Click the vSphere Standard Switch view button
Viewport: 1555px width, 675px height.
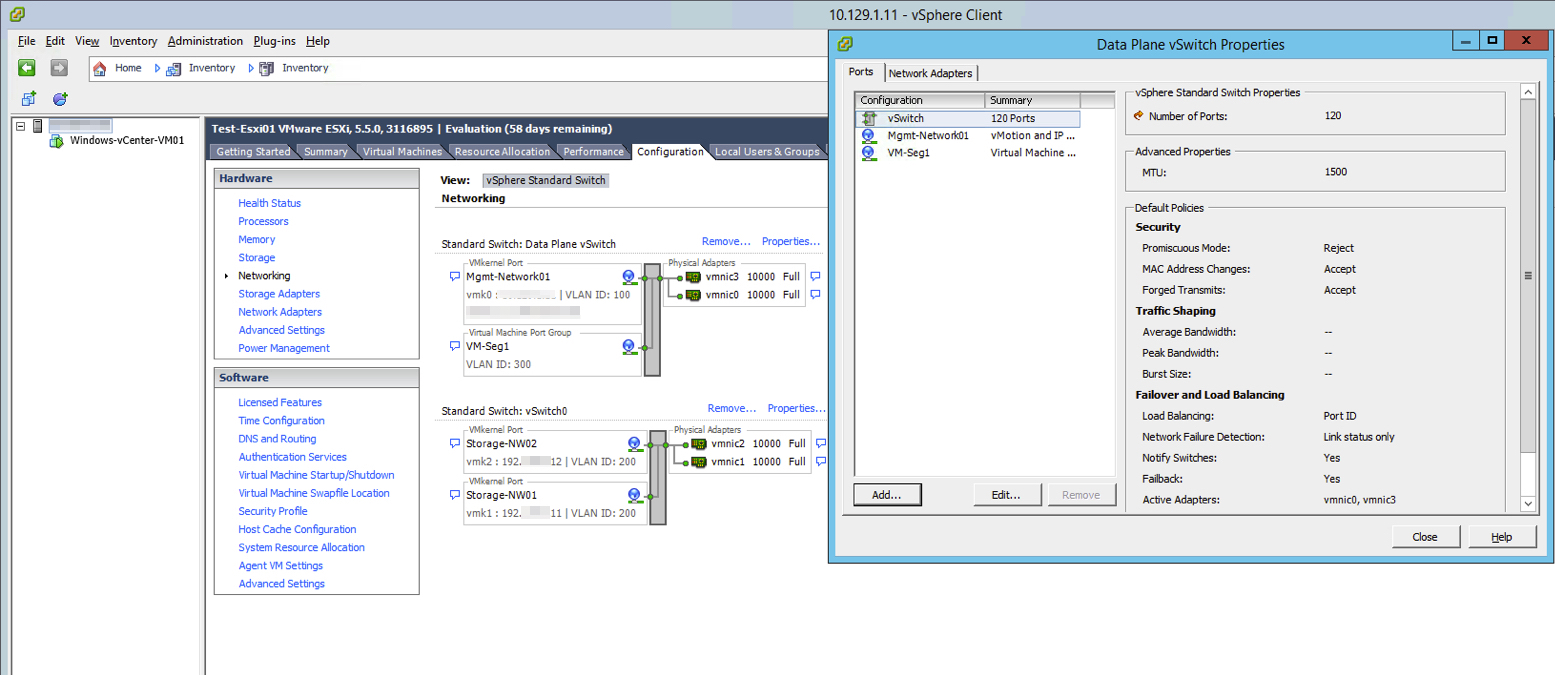pyautogui.click(x=545, y=180)
